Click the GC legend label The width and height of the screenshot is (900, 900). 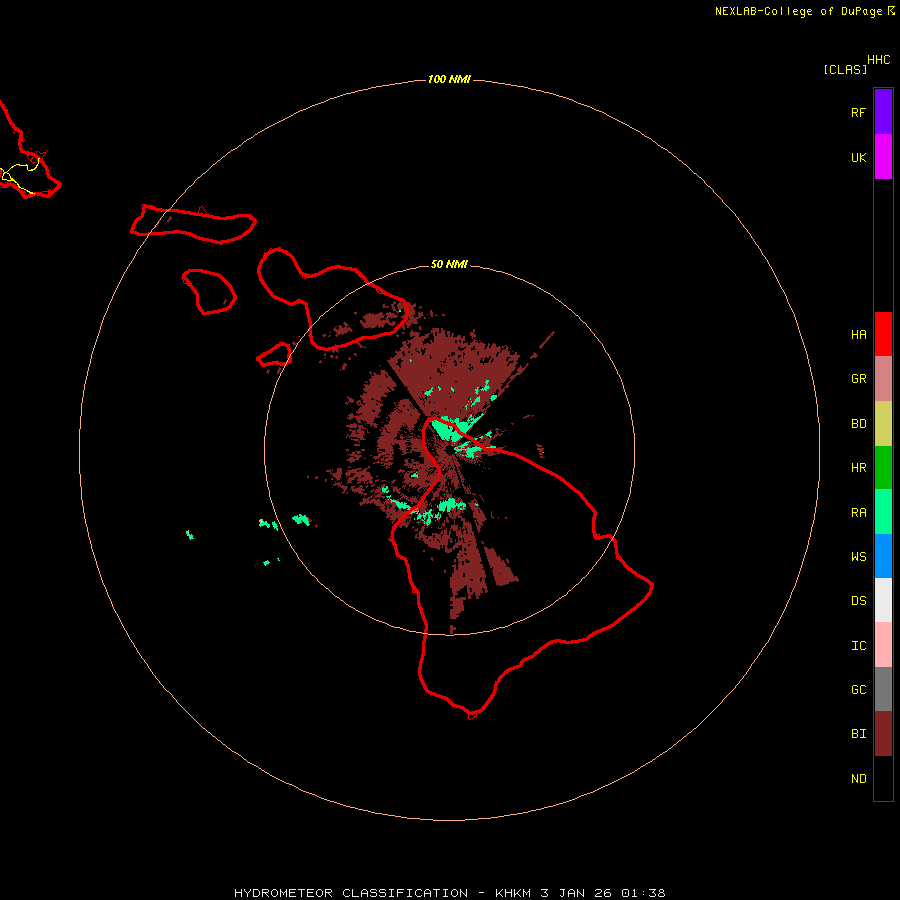[x=858, y=690]
